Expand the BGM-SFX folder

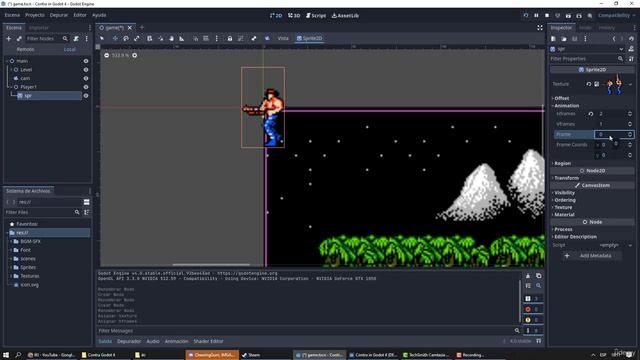pyautogui.click(x=11, y=242)
